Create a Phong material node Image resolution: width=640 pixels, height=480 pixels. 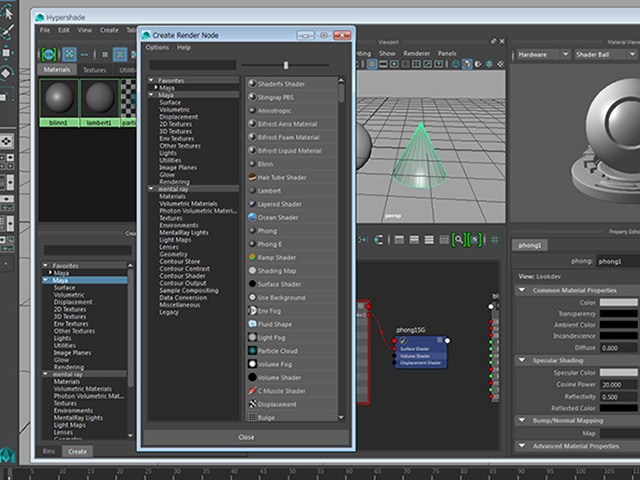(291, 231)
